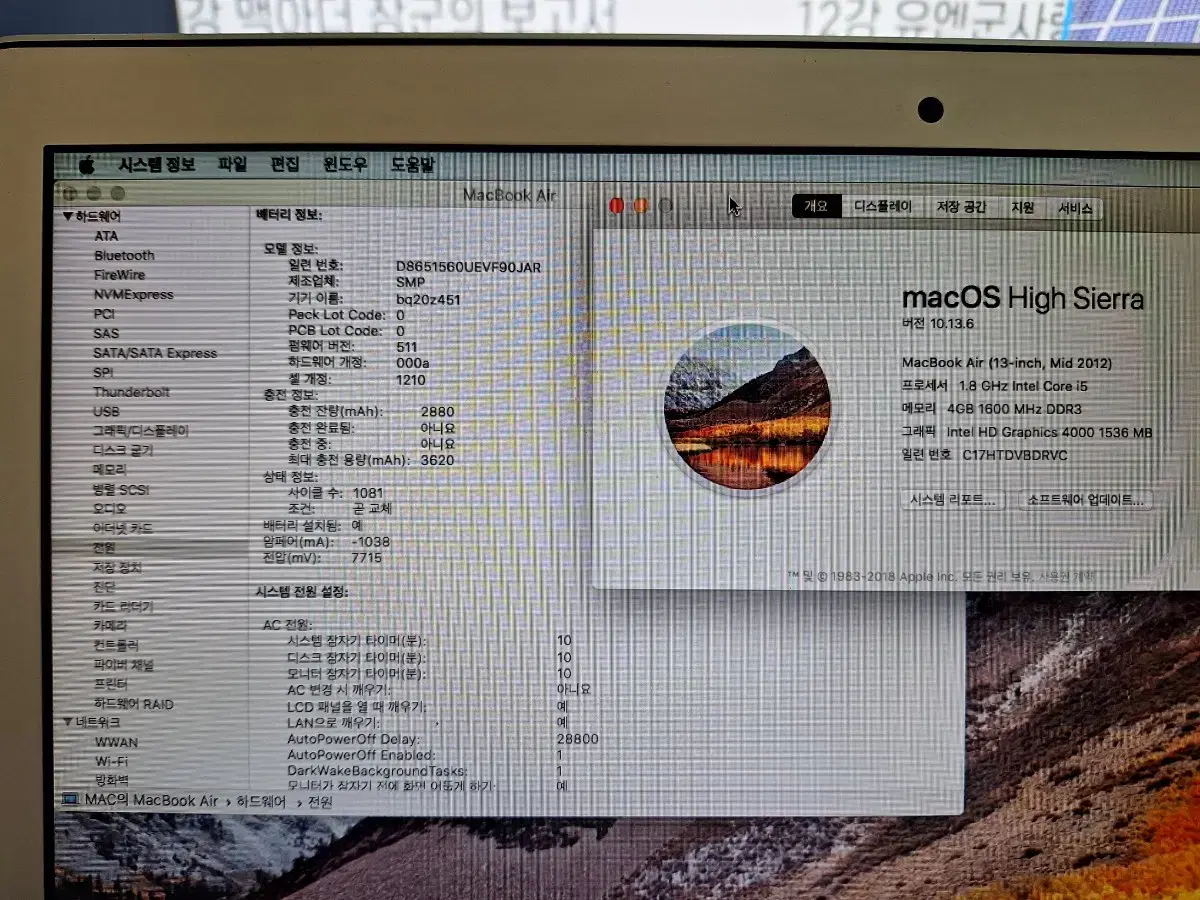Select 파이버 채널 in the sidebar

click(123, 665)
